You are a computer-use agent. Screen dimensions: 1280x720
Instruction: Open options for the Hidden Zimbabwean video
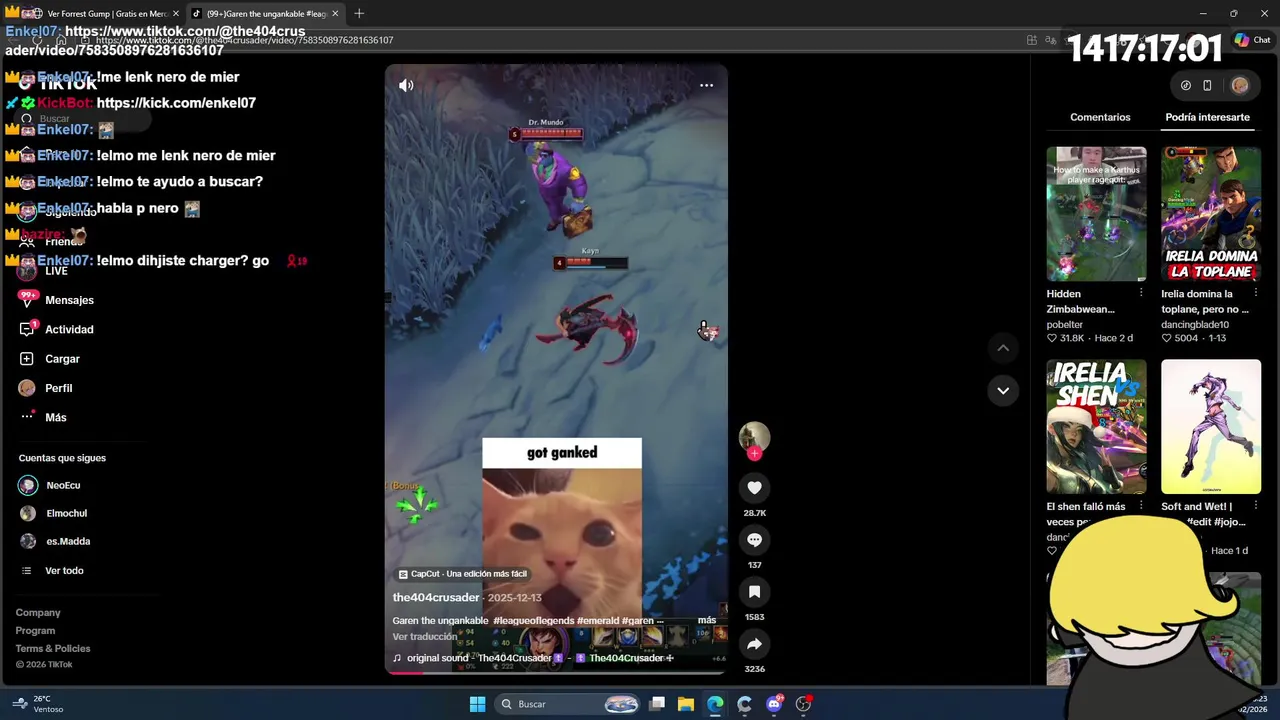pyautogui.click(x=1141, y=293)
